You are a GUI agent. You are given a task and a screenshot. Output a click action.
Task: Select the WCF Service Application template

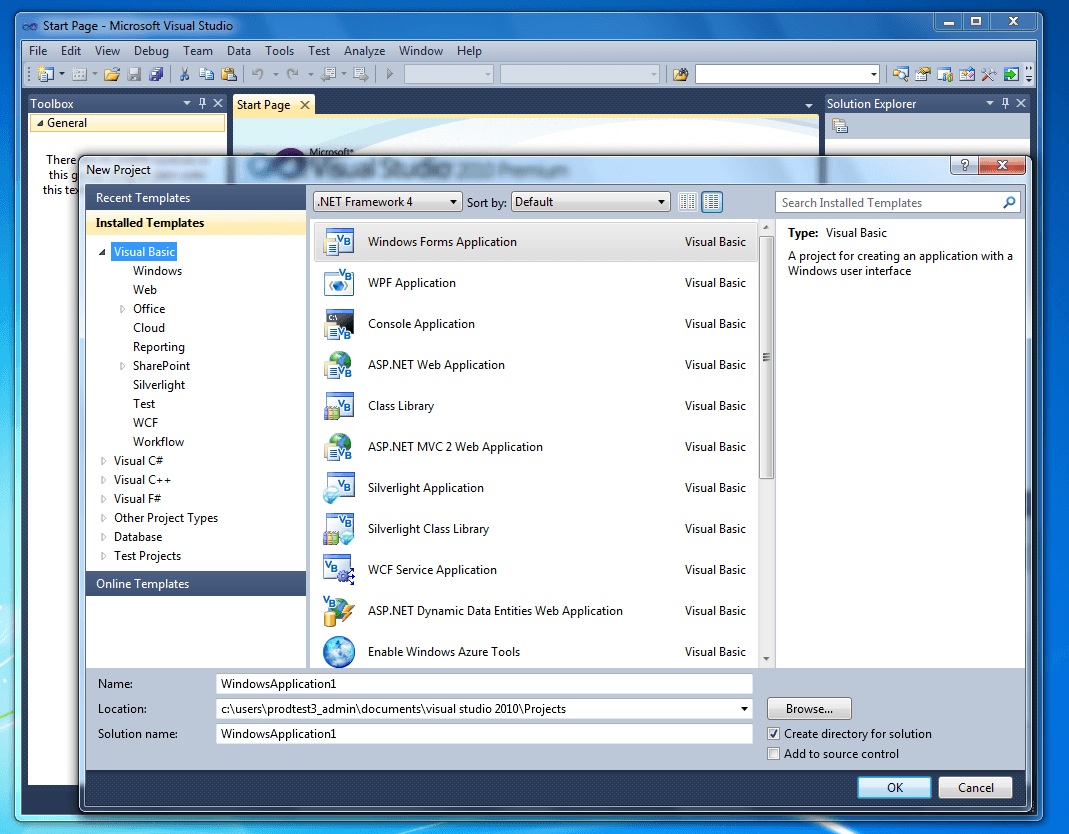[535, 569]
